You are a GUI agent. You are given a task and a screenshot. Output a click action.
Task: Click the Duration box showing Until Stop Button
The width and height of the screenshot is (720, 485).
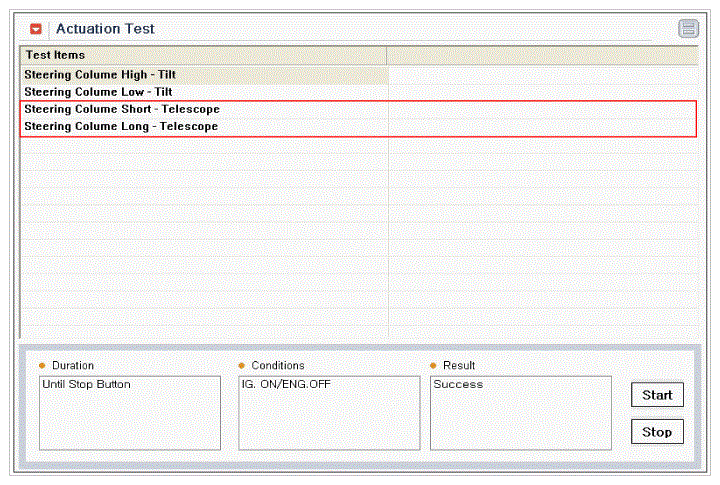tap(129, 413)
